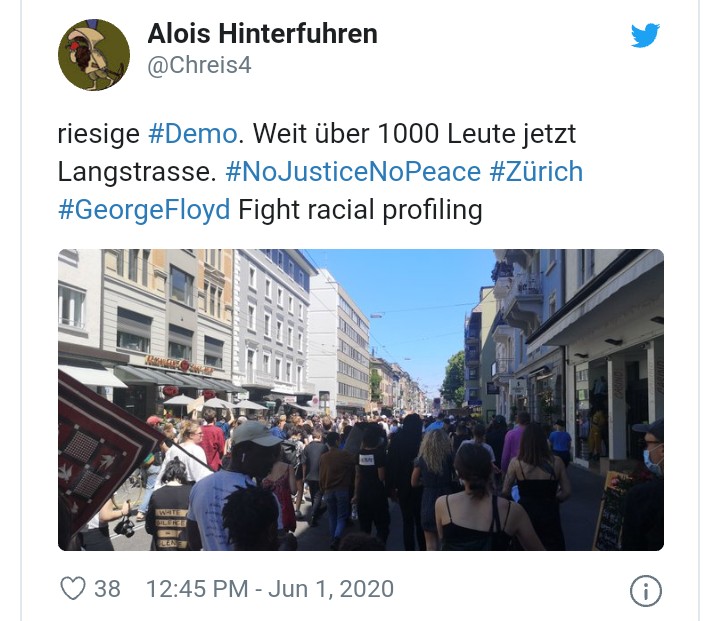
Task: Visit the #GeorgeFloyd hashtag page
Action: point(144,210)
